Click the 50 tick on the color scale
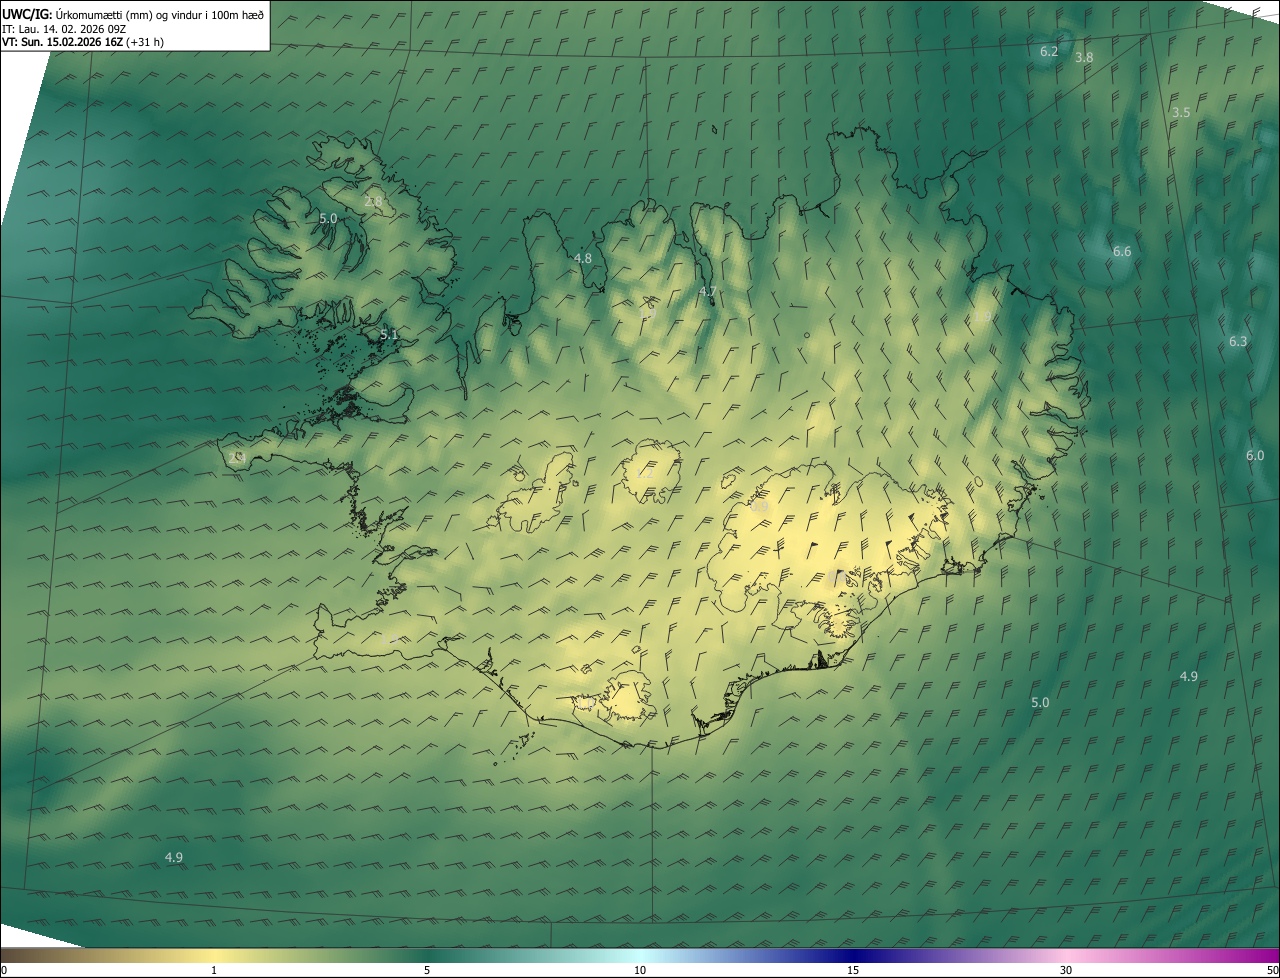This screenshot has width=1280, height=978. 1272,971
